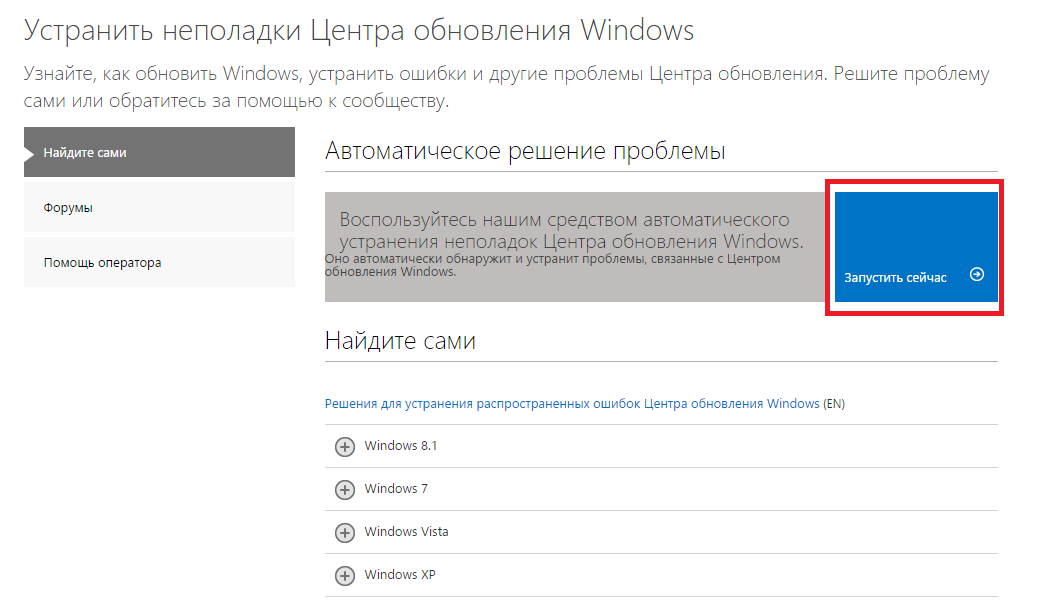1038x613 pixels.
Task: Expand the Windows XP plus icon
Action: (x=344, y=576)
